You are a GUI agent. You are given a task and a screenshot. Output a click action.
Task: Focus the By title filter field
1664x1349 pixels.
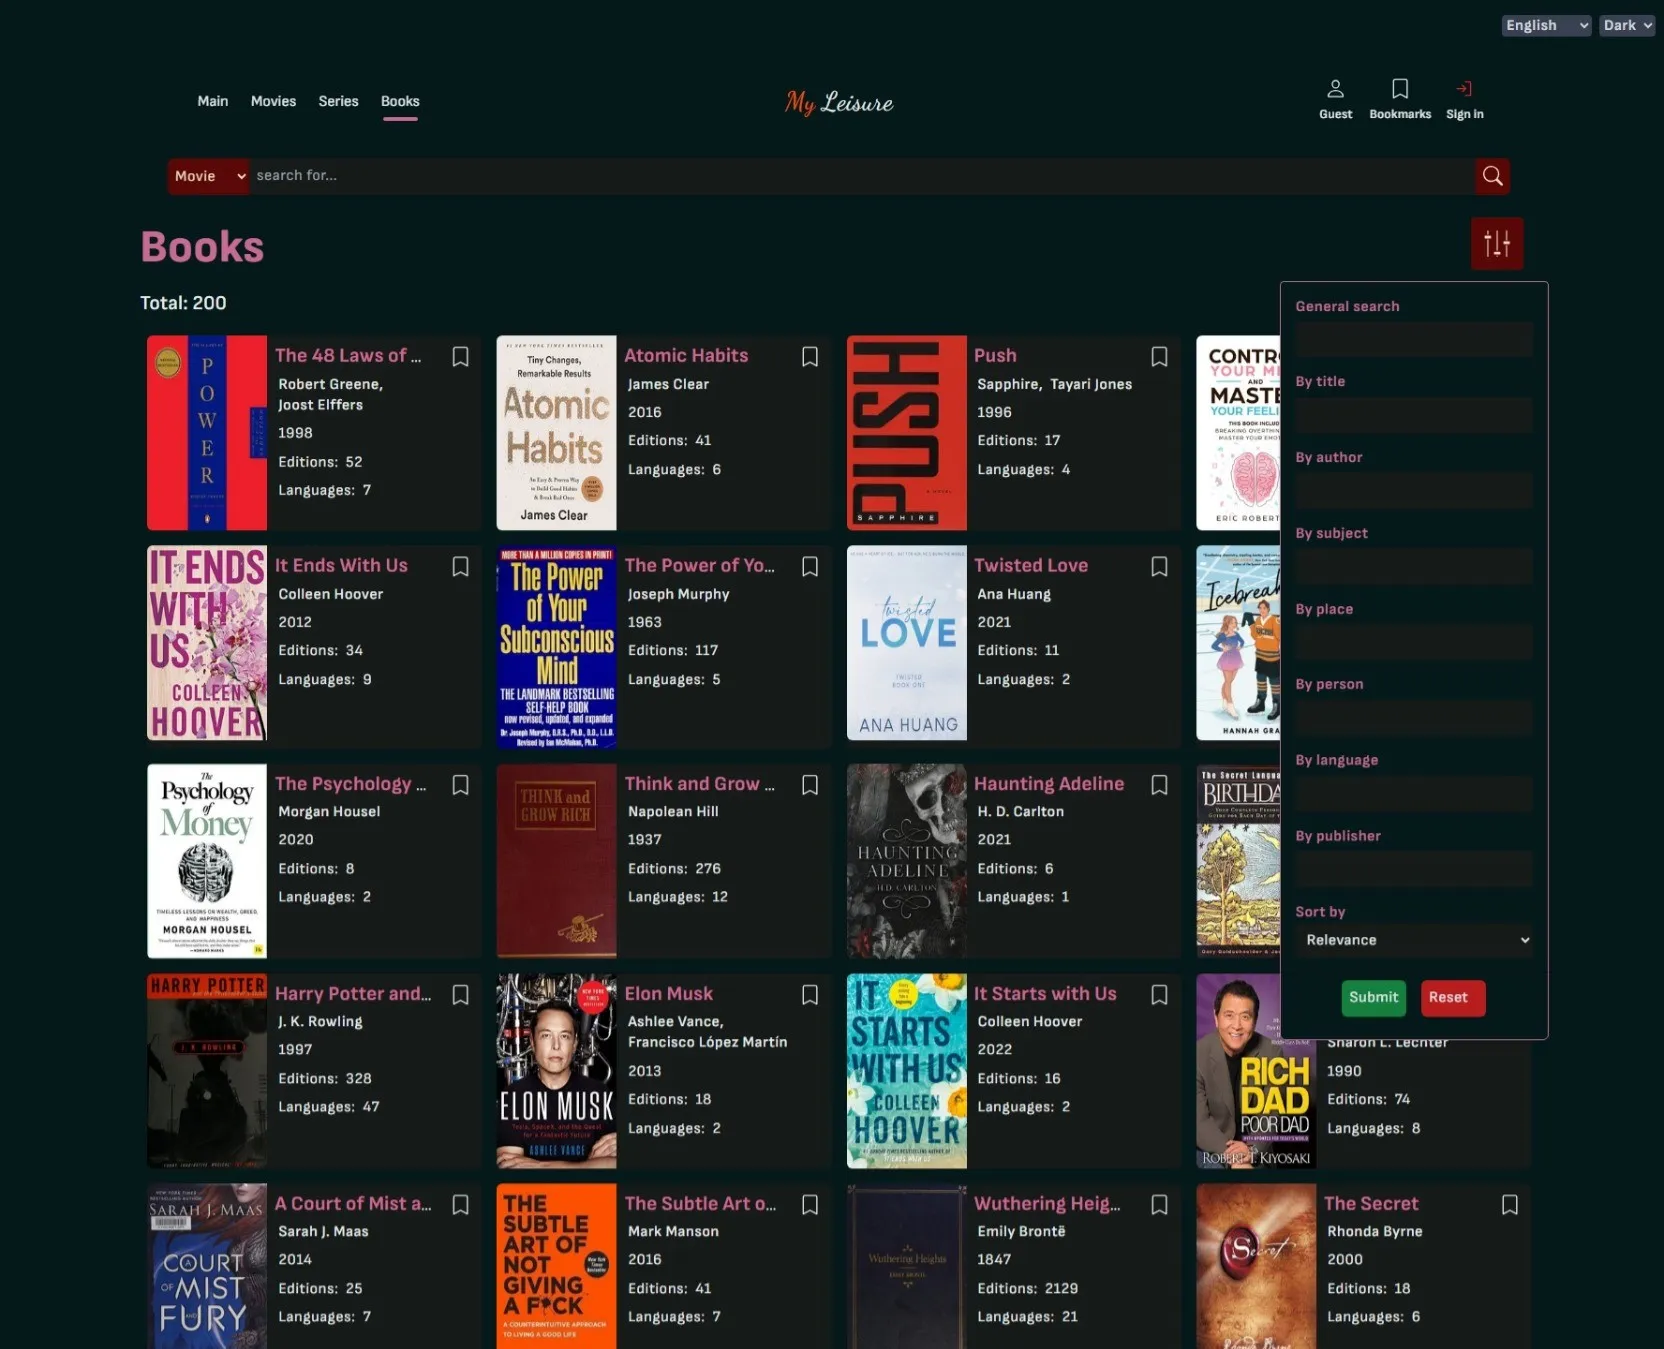point(1414,415)
